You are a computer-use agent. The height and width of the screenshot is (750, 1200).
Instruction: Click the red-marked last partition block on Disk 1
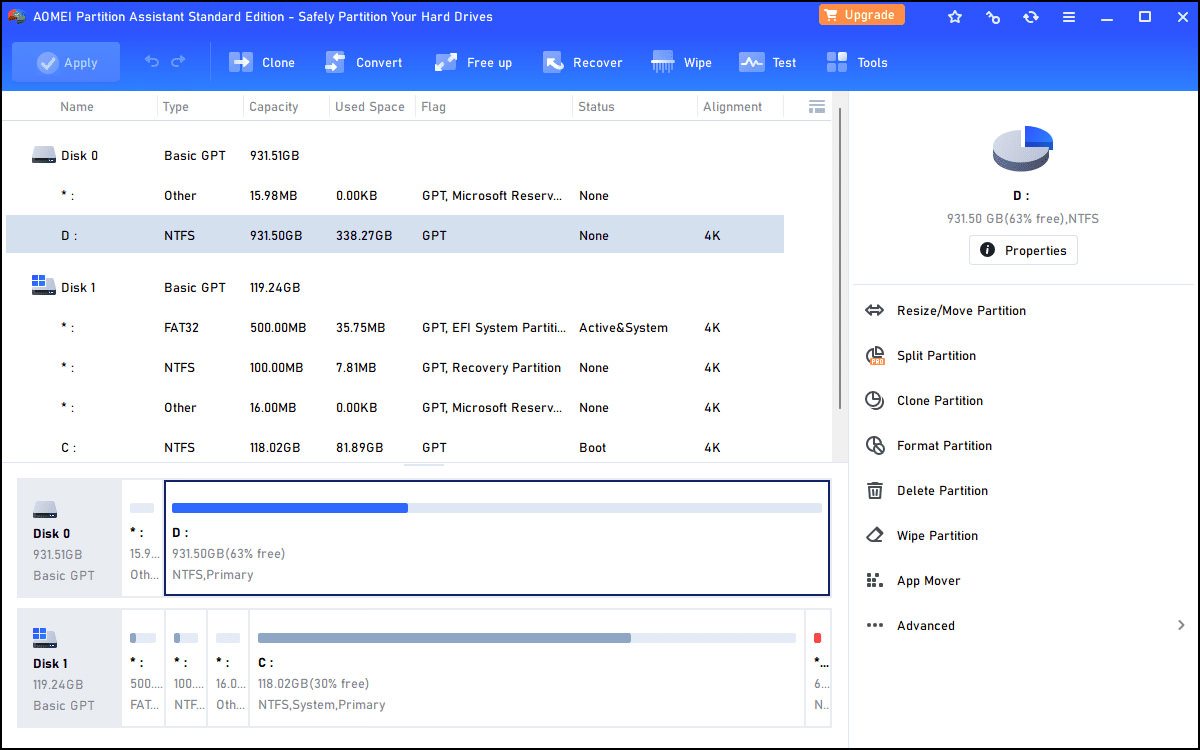[x=819, y=668]
